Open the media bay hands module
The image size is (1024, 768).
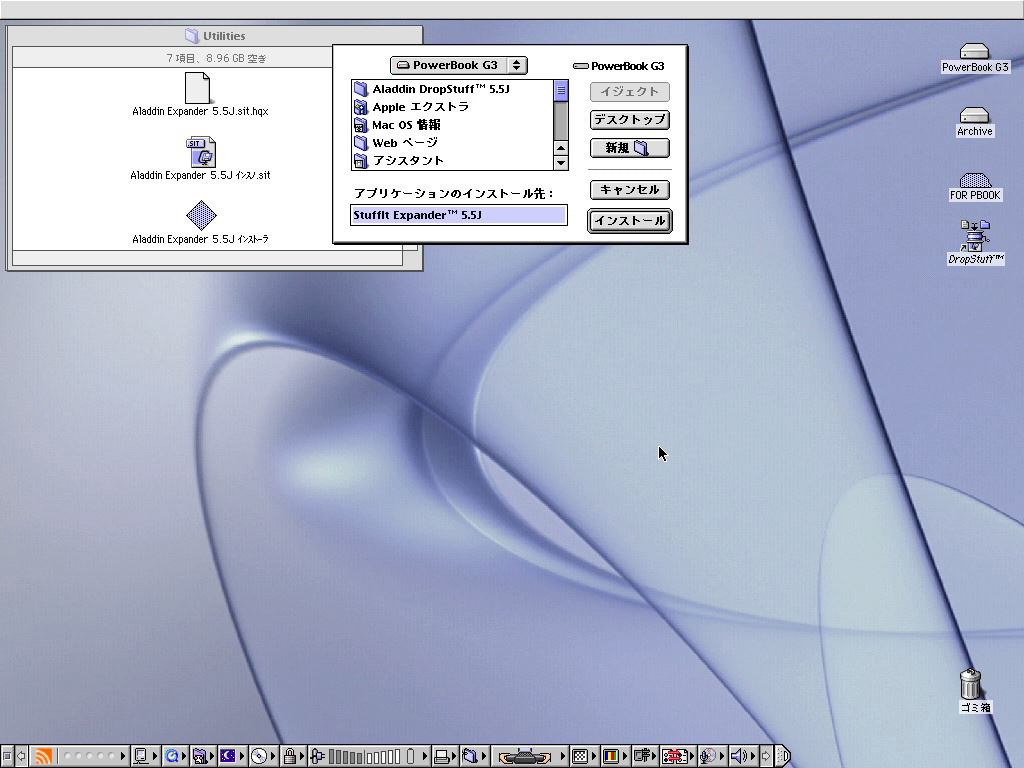(x=525, y=756)
